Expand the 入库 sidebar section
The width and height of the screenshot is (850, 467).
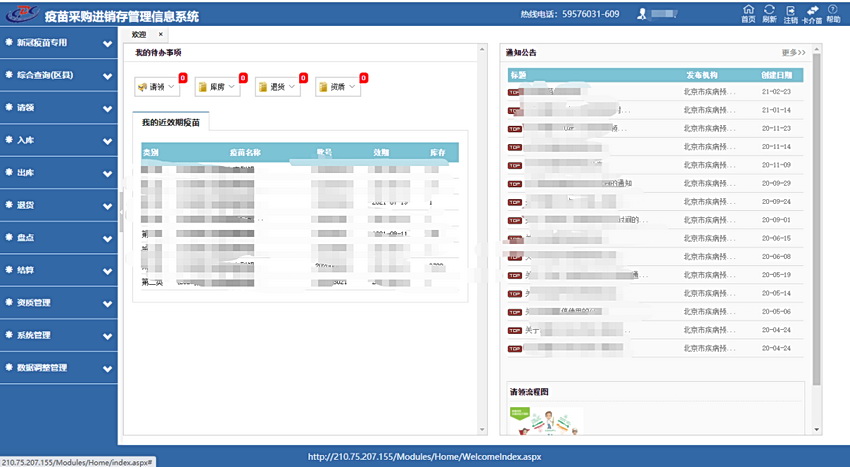pos(58,141)
